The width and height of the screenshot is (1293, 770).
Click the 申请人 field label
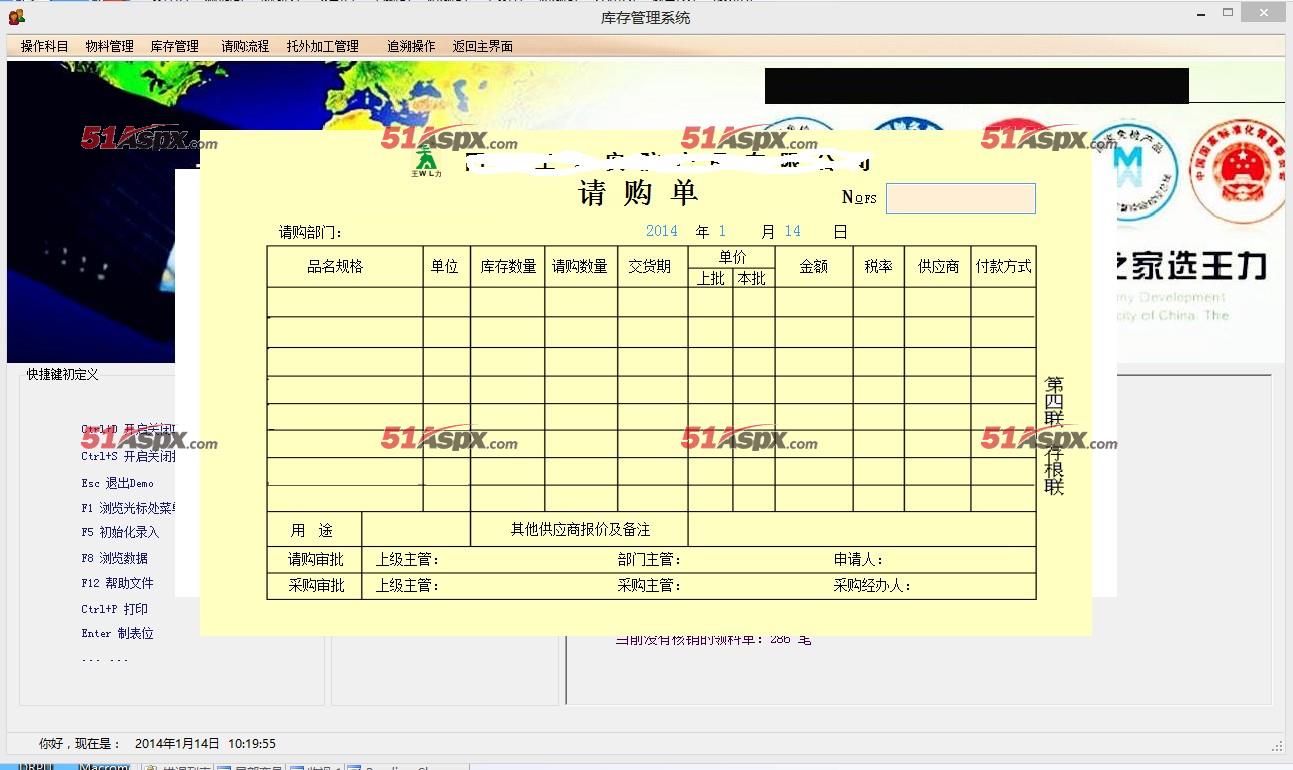(x=858, y=560)
